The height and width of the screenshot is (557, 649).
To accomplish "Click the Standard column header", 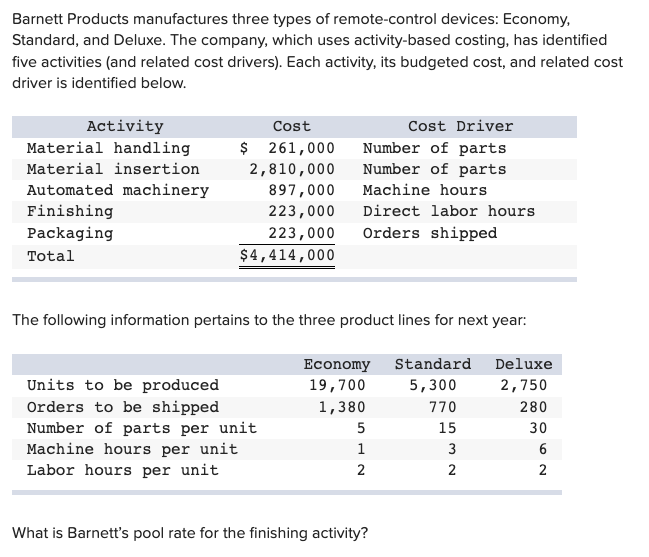I will point(432,364).
